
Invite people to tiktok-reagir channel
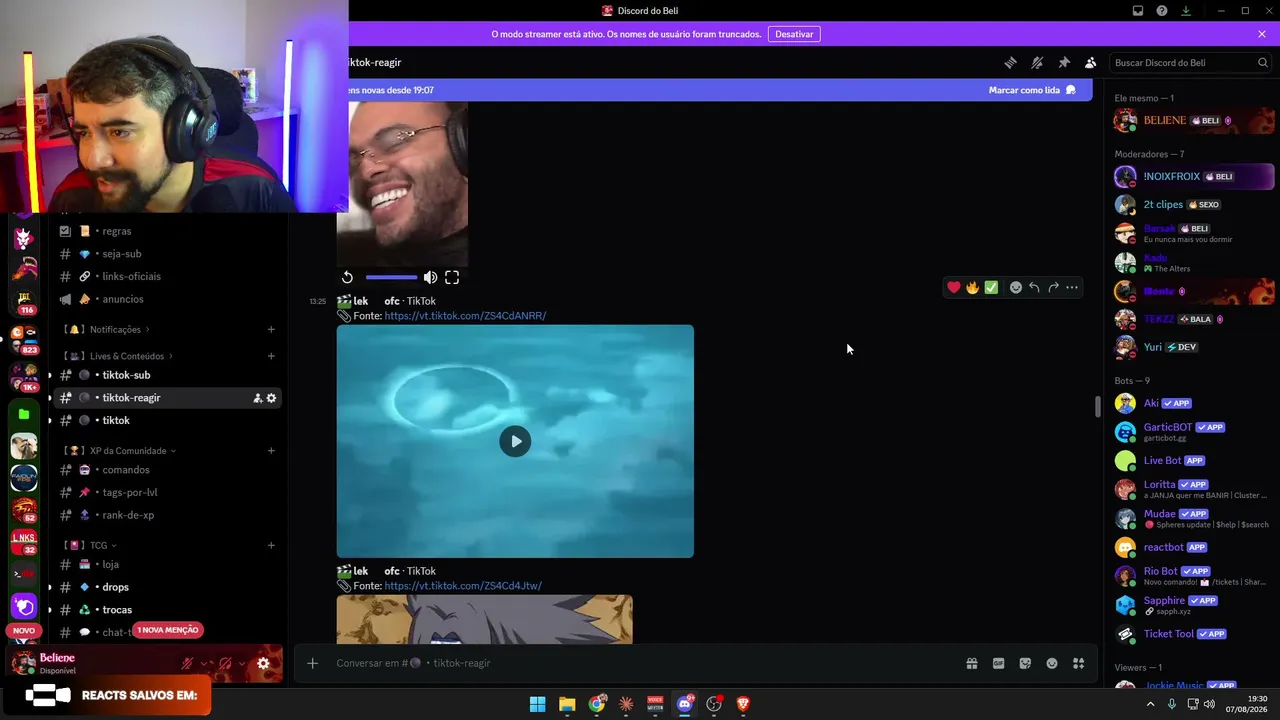pyautogui.click(x=257, y=398)
